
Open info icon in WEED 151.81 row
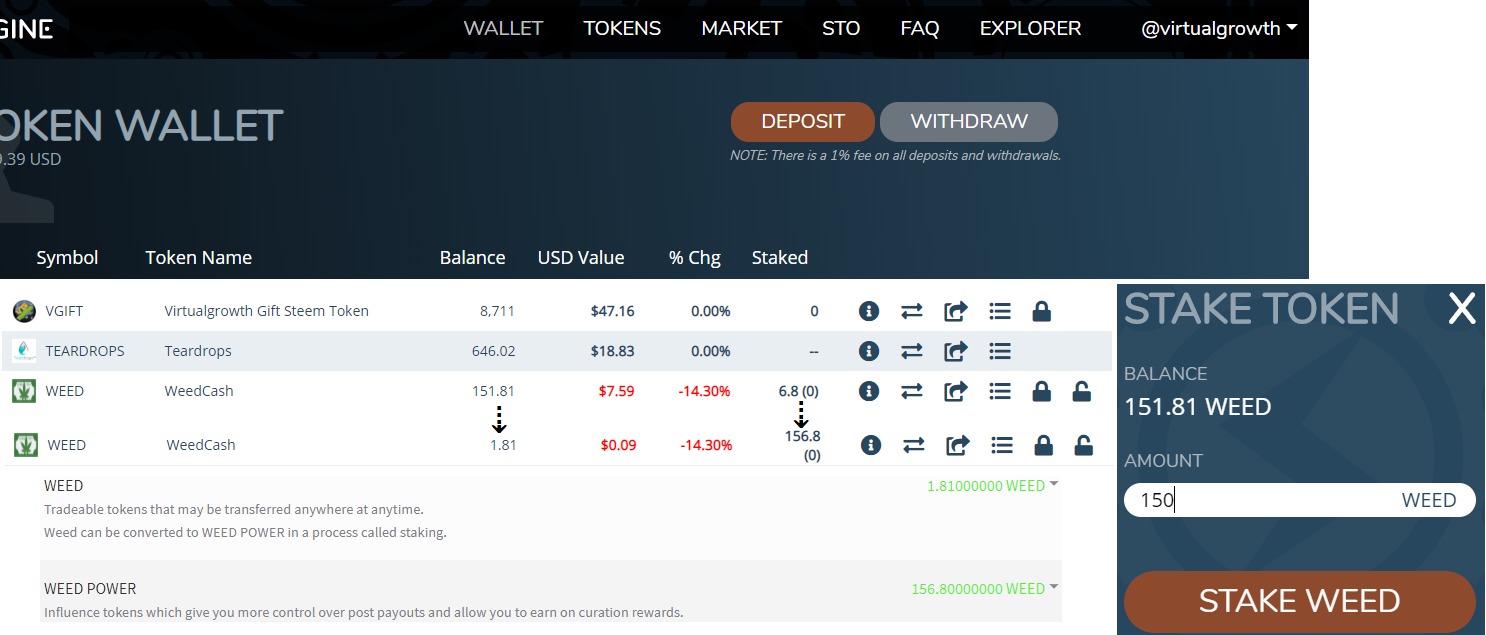869,391
